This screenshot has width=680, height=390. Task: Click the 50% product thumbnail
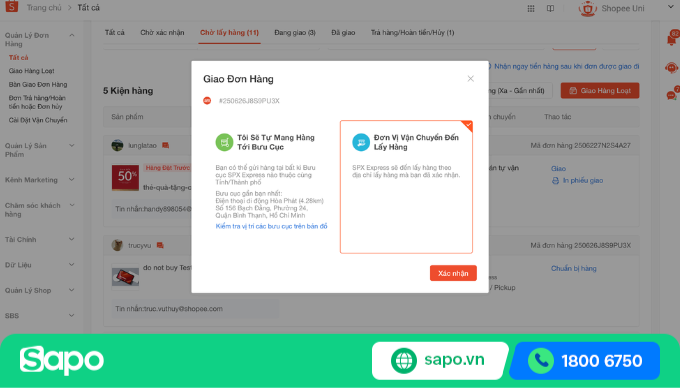tap(125, 177)
